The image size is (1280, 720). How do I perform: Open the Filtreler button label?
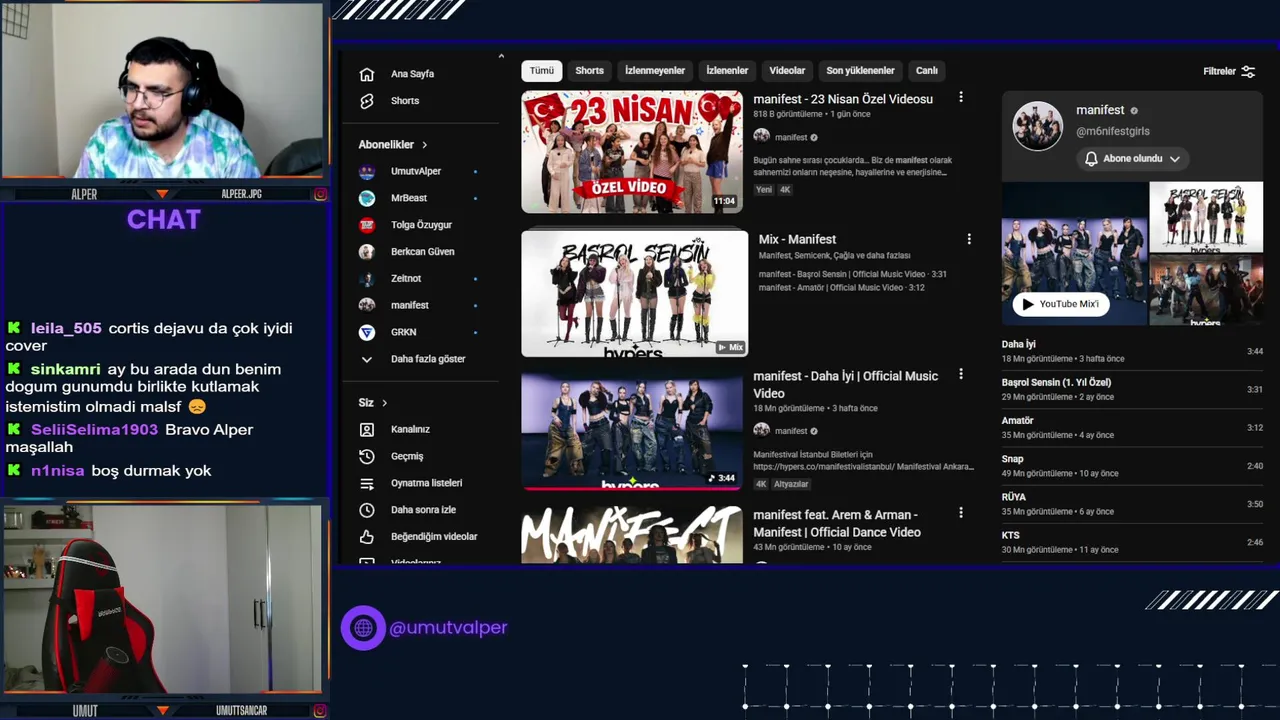(x=1219, y=72)
